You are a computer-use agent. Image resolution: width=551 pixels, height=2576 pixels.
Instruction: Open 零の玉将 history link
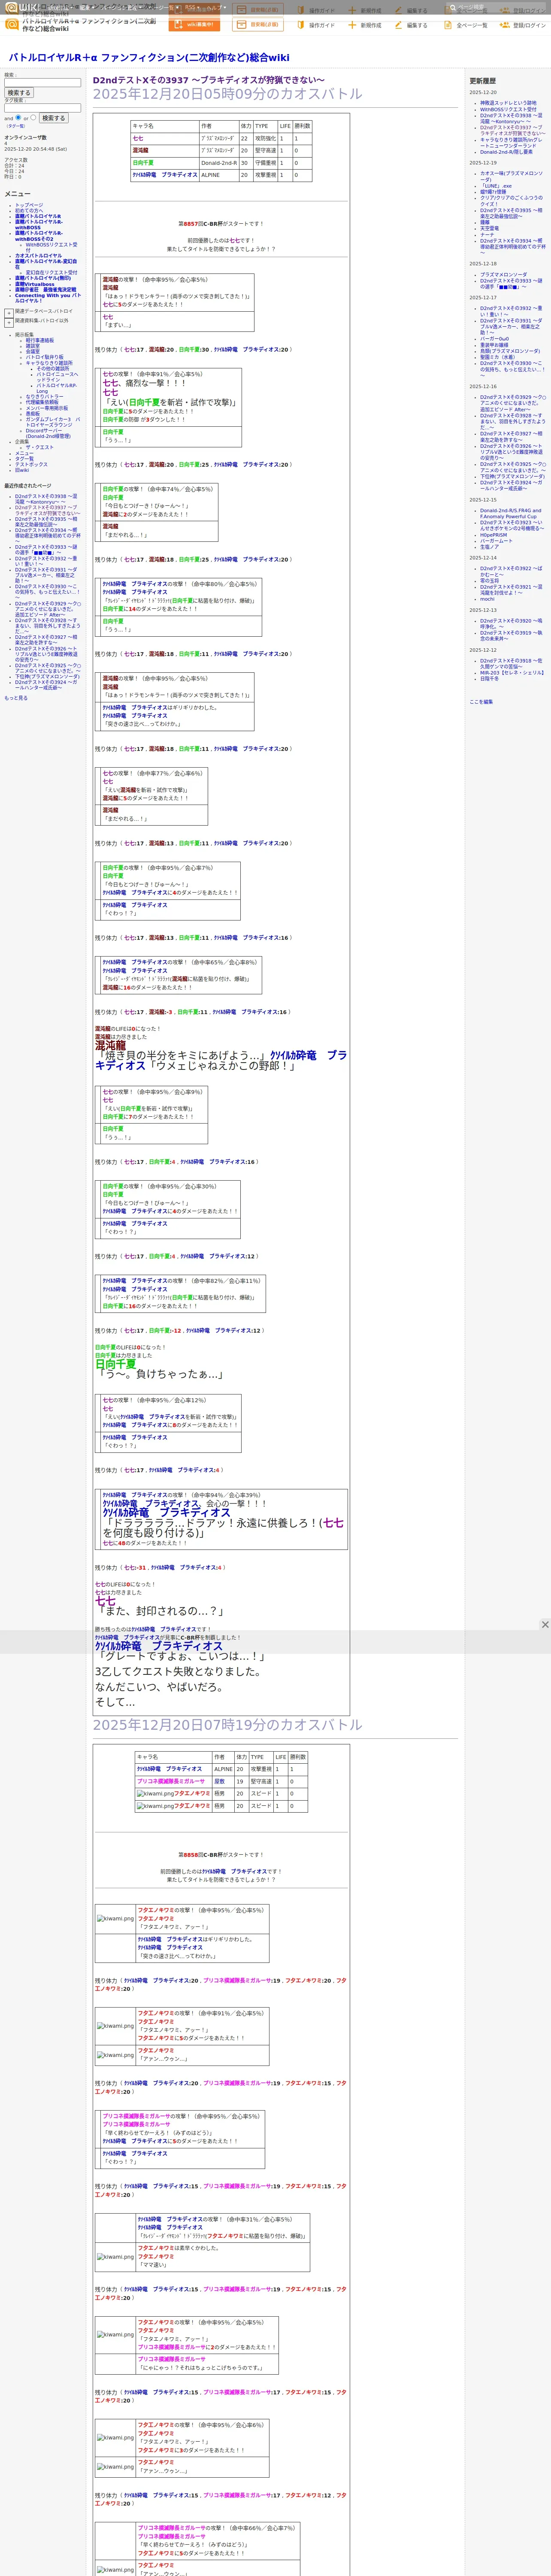point(489,581)
